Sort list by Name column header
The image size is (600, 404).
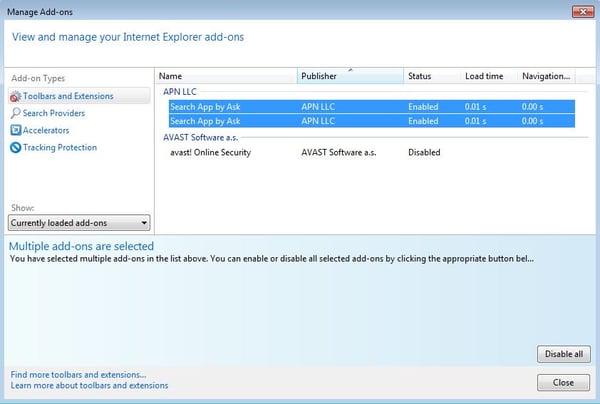[226, 76]
